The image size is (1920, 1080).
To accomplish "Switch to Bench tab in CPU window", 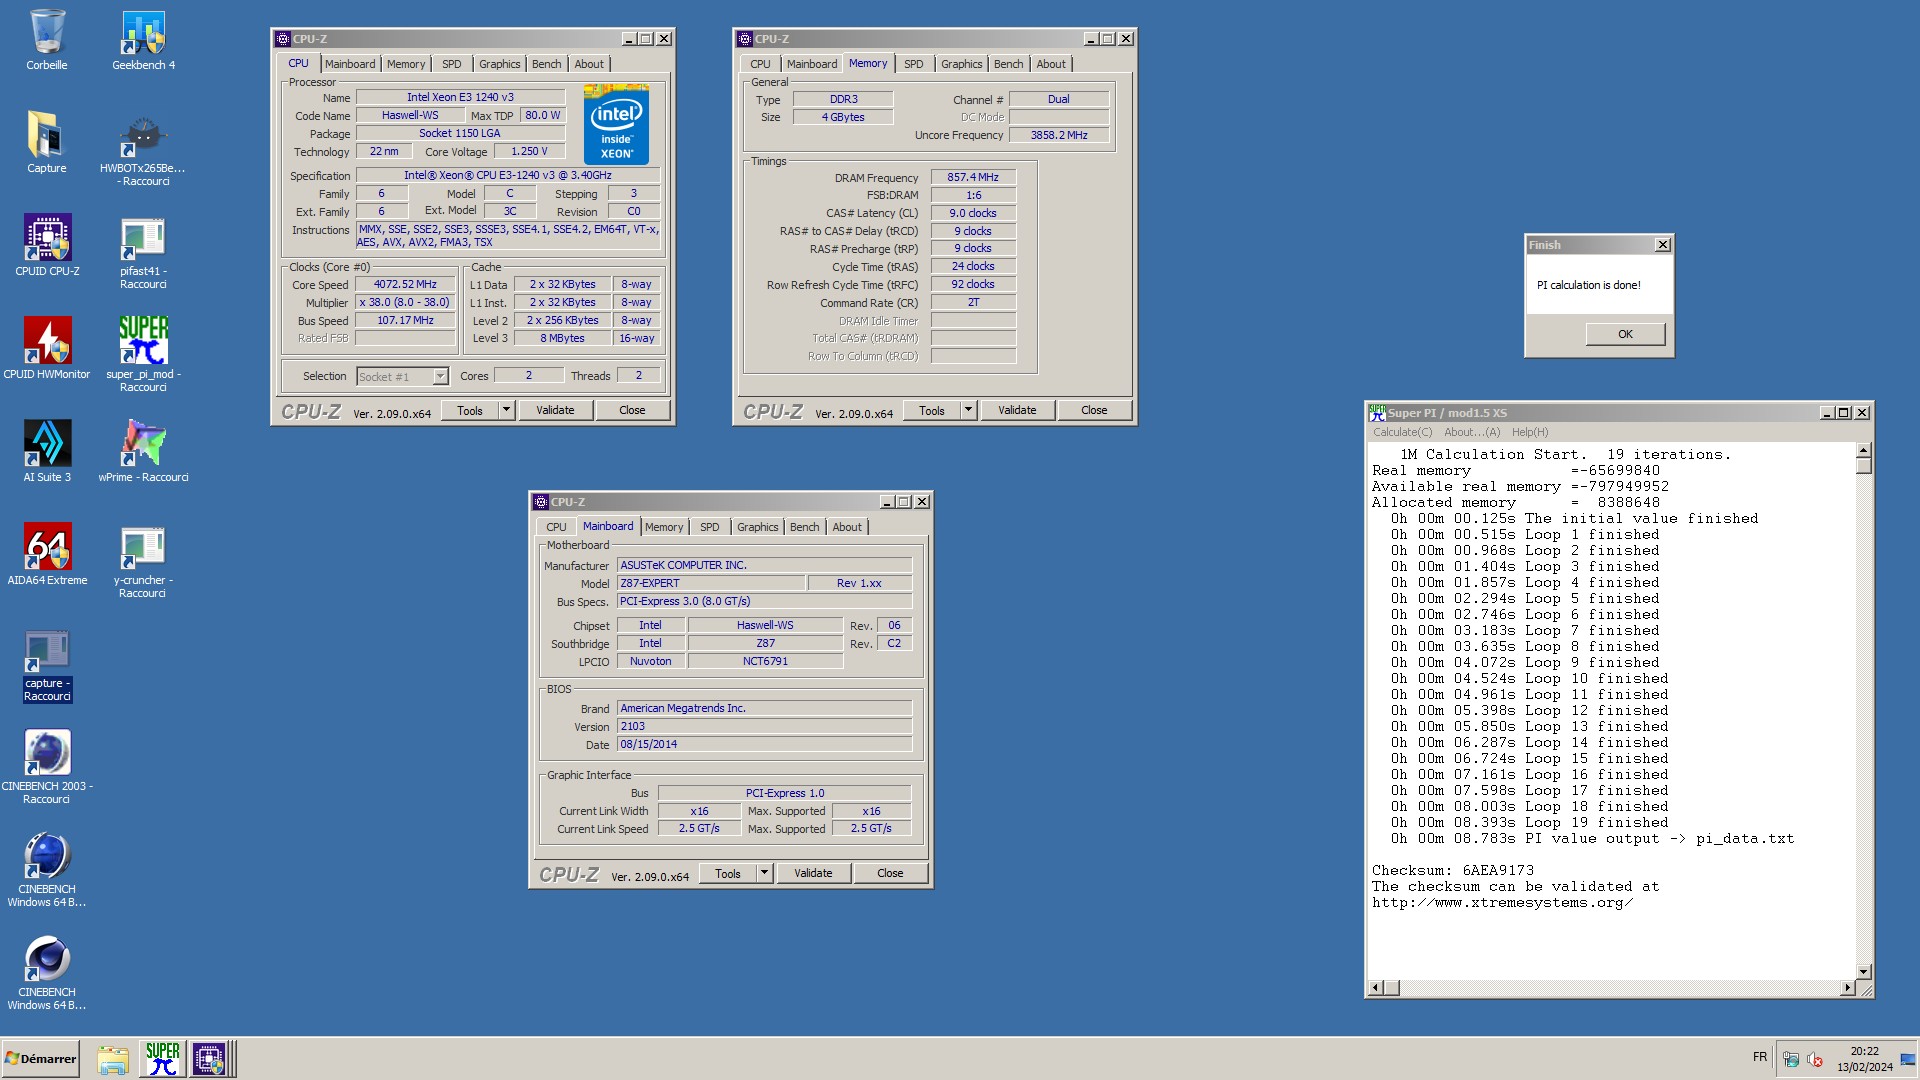I will click(x=546, y=64).
